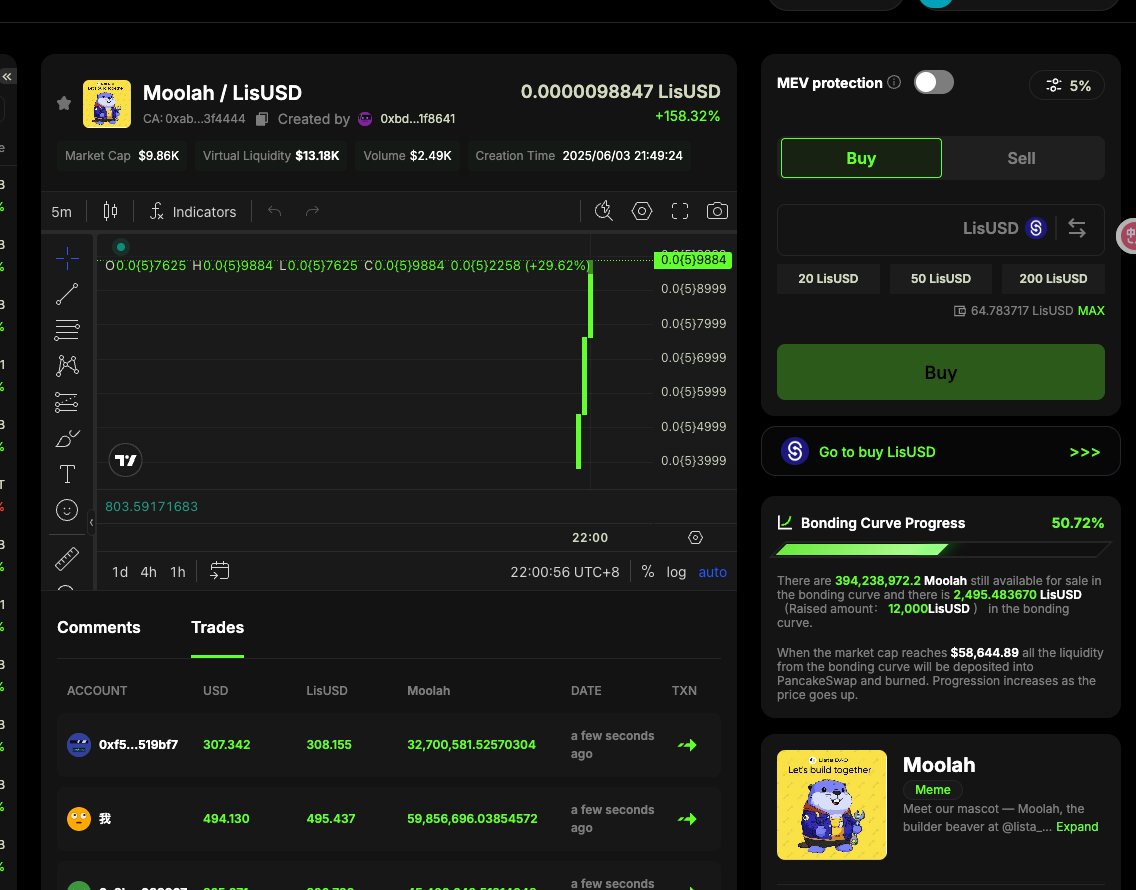The width and height of the screenshot is (1136, 890).
Task: Click the 0.0{5}9884 price label
Action: 693,260
